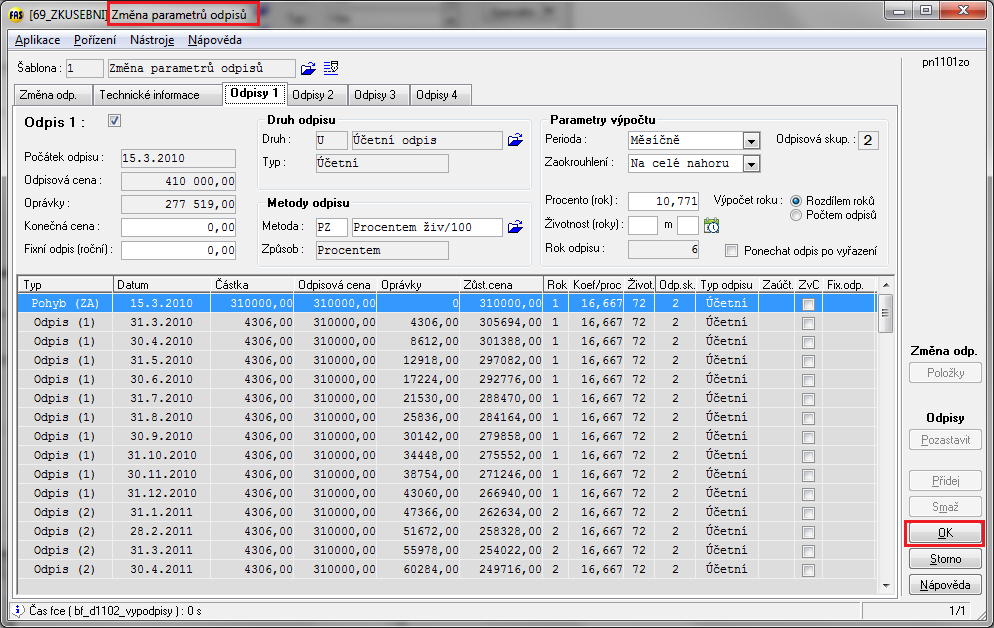Click the template list icon next to Šablona
This screenshot has height=628, width=994.
[331, 69]
